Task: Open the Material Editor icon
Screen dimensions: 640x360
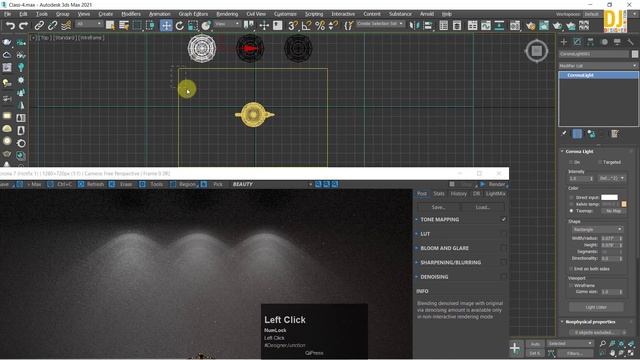Action: (515, 26)
